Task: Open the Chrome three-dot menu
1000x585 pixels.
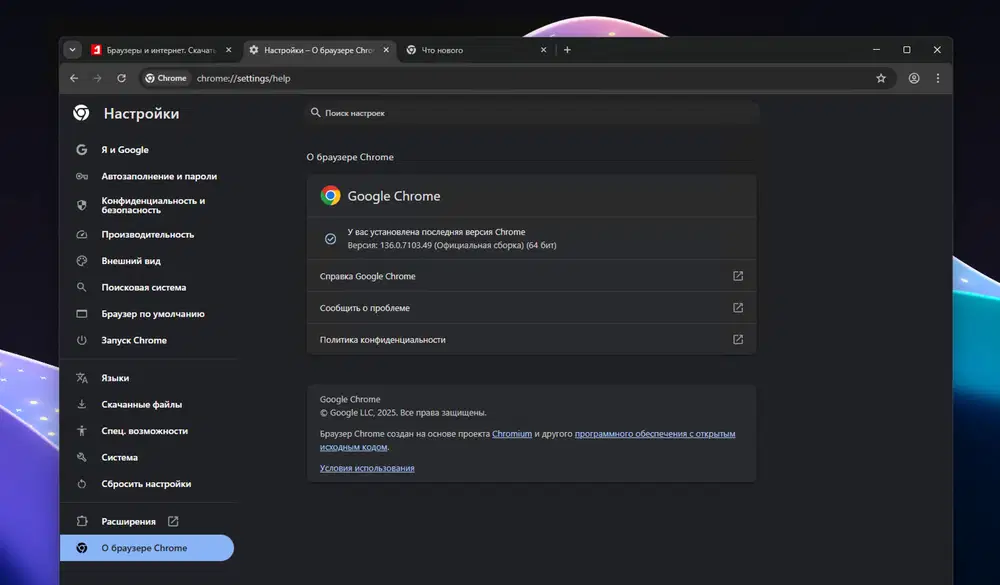Action: tap(938, 78)
